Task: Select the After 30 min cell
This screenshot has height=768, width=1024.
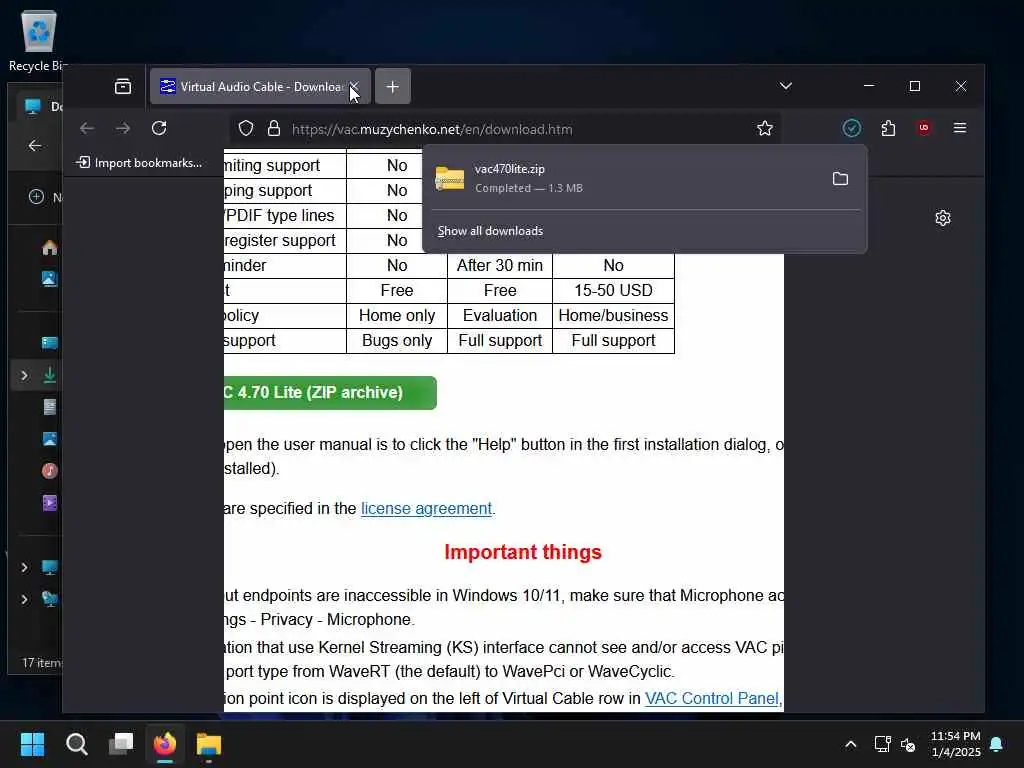Action: [500, 265]
